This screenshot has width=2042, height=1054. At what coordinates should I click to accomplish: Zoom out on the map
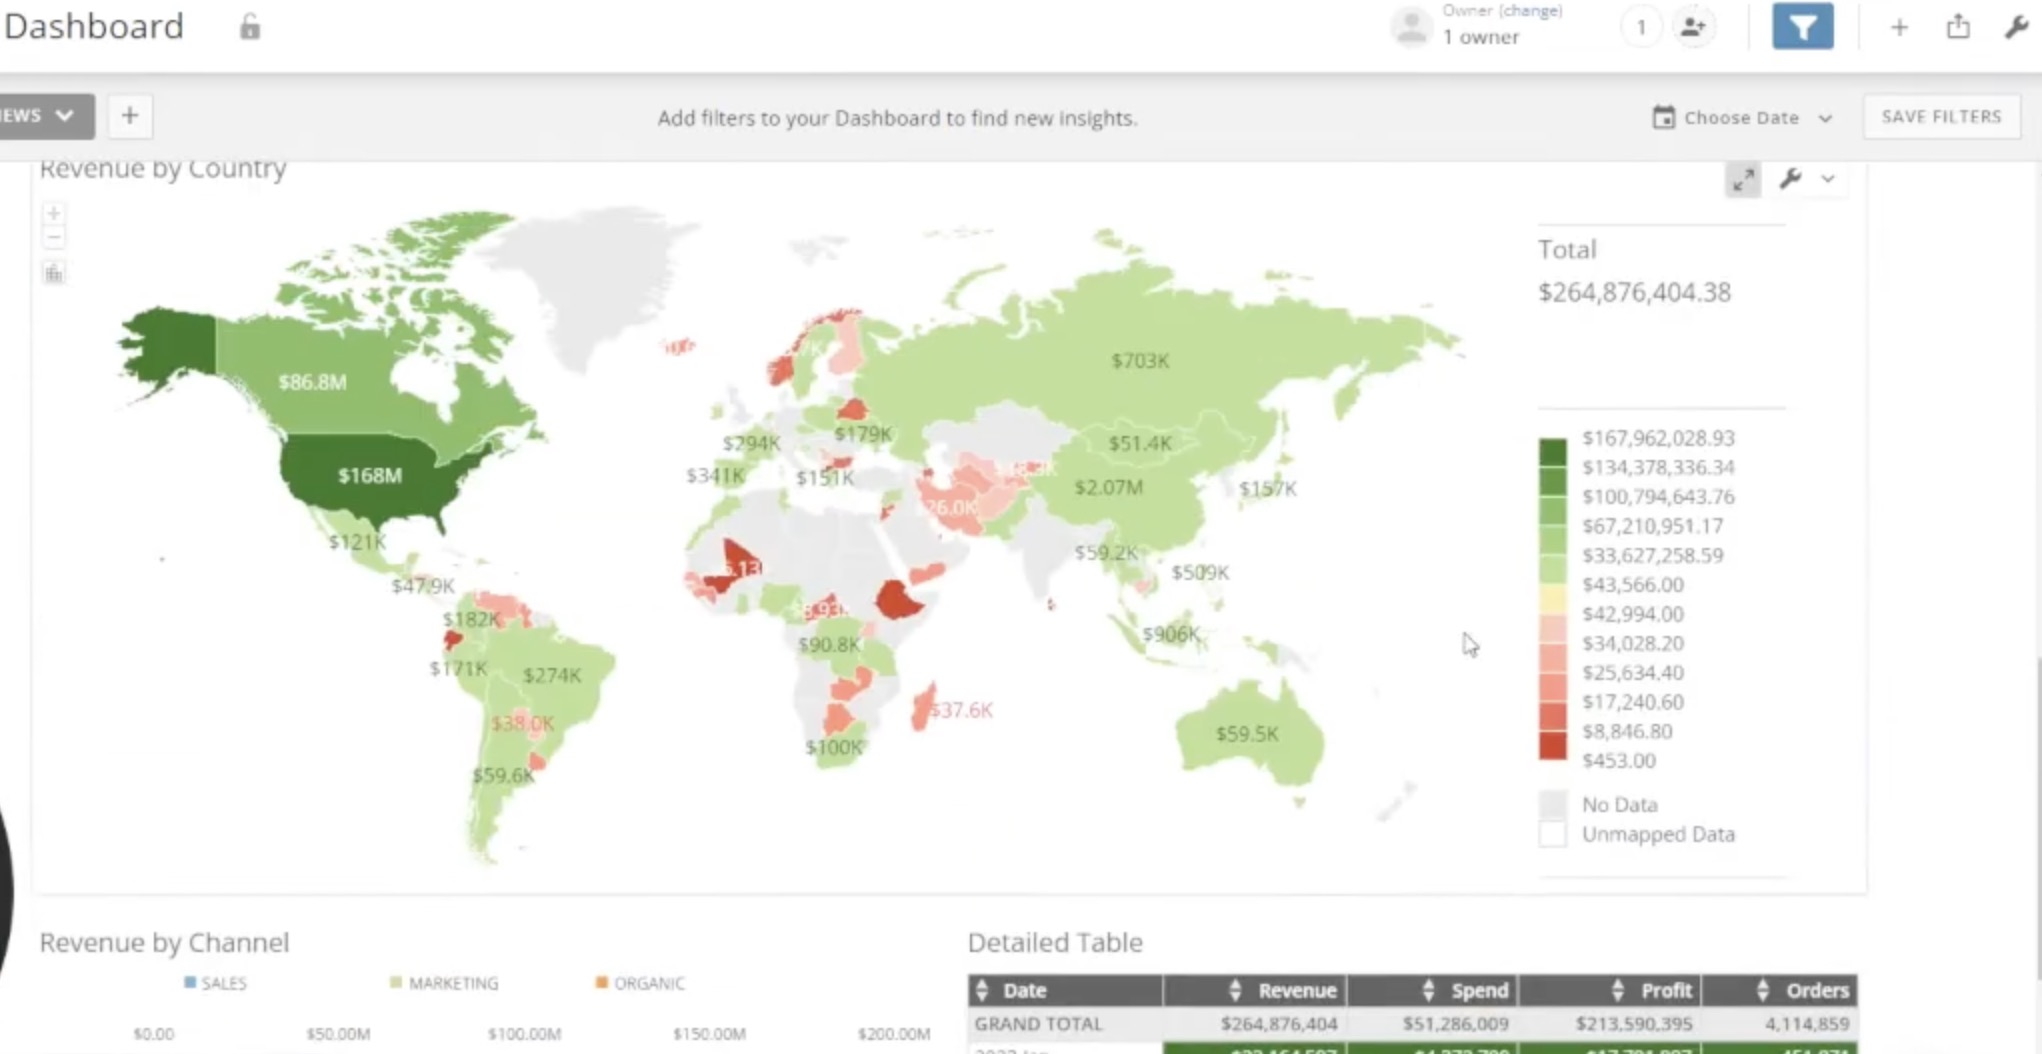[x=54, y=237]
